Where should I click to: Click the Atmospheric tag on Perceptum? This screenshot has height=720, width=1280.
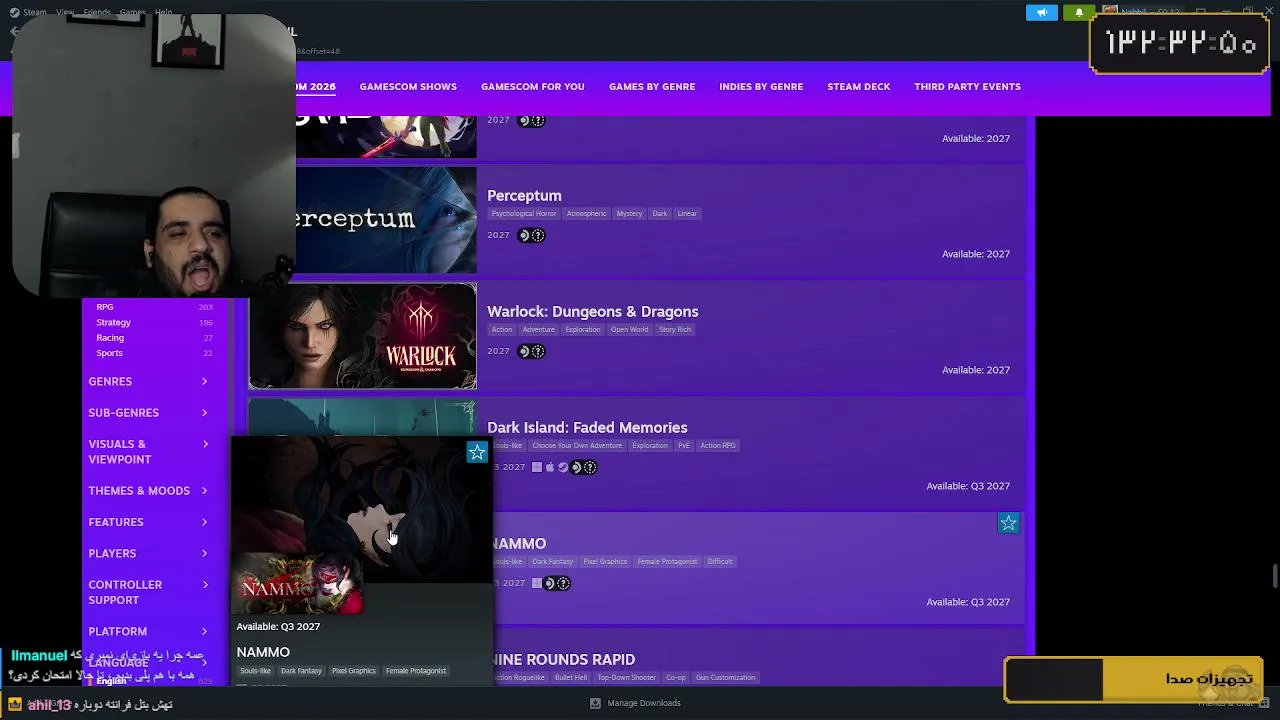pyautogui.click(x=586, y=214)
